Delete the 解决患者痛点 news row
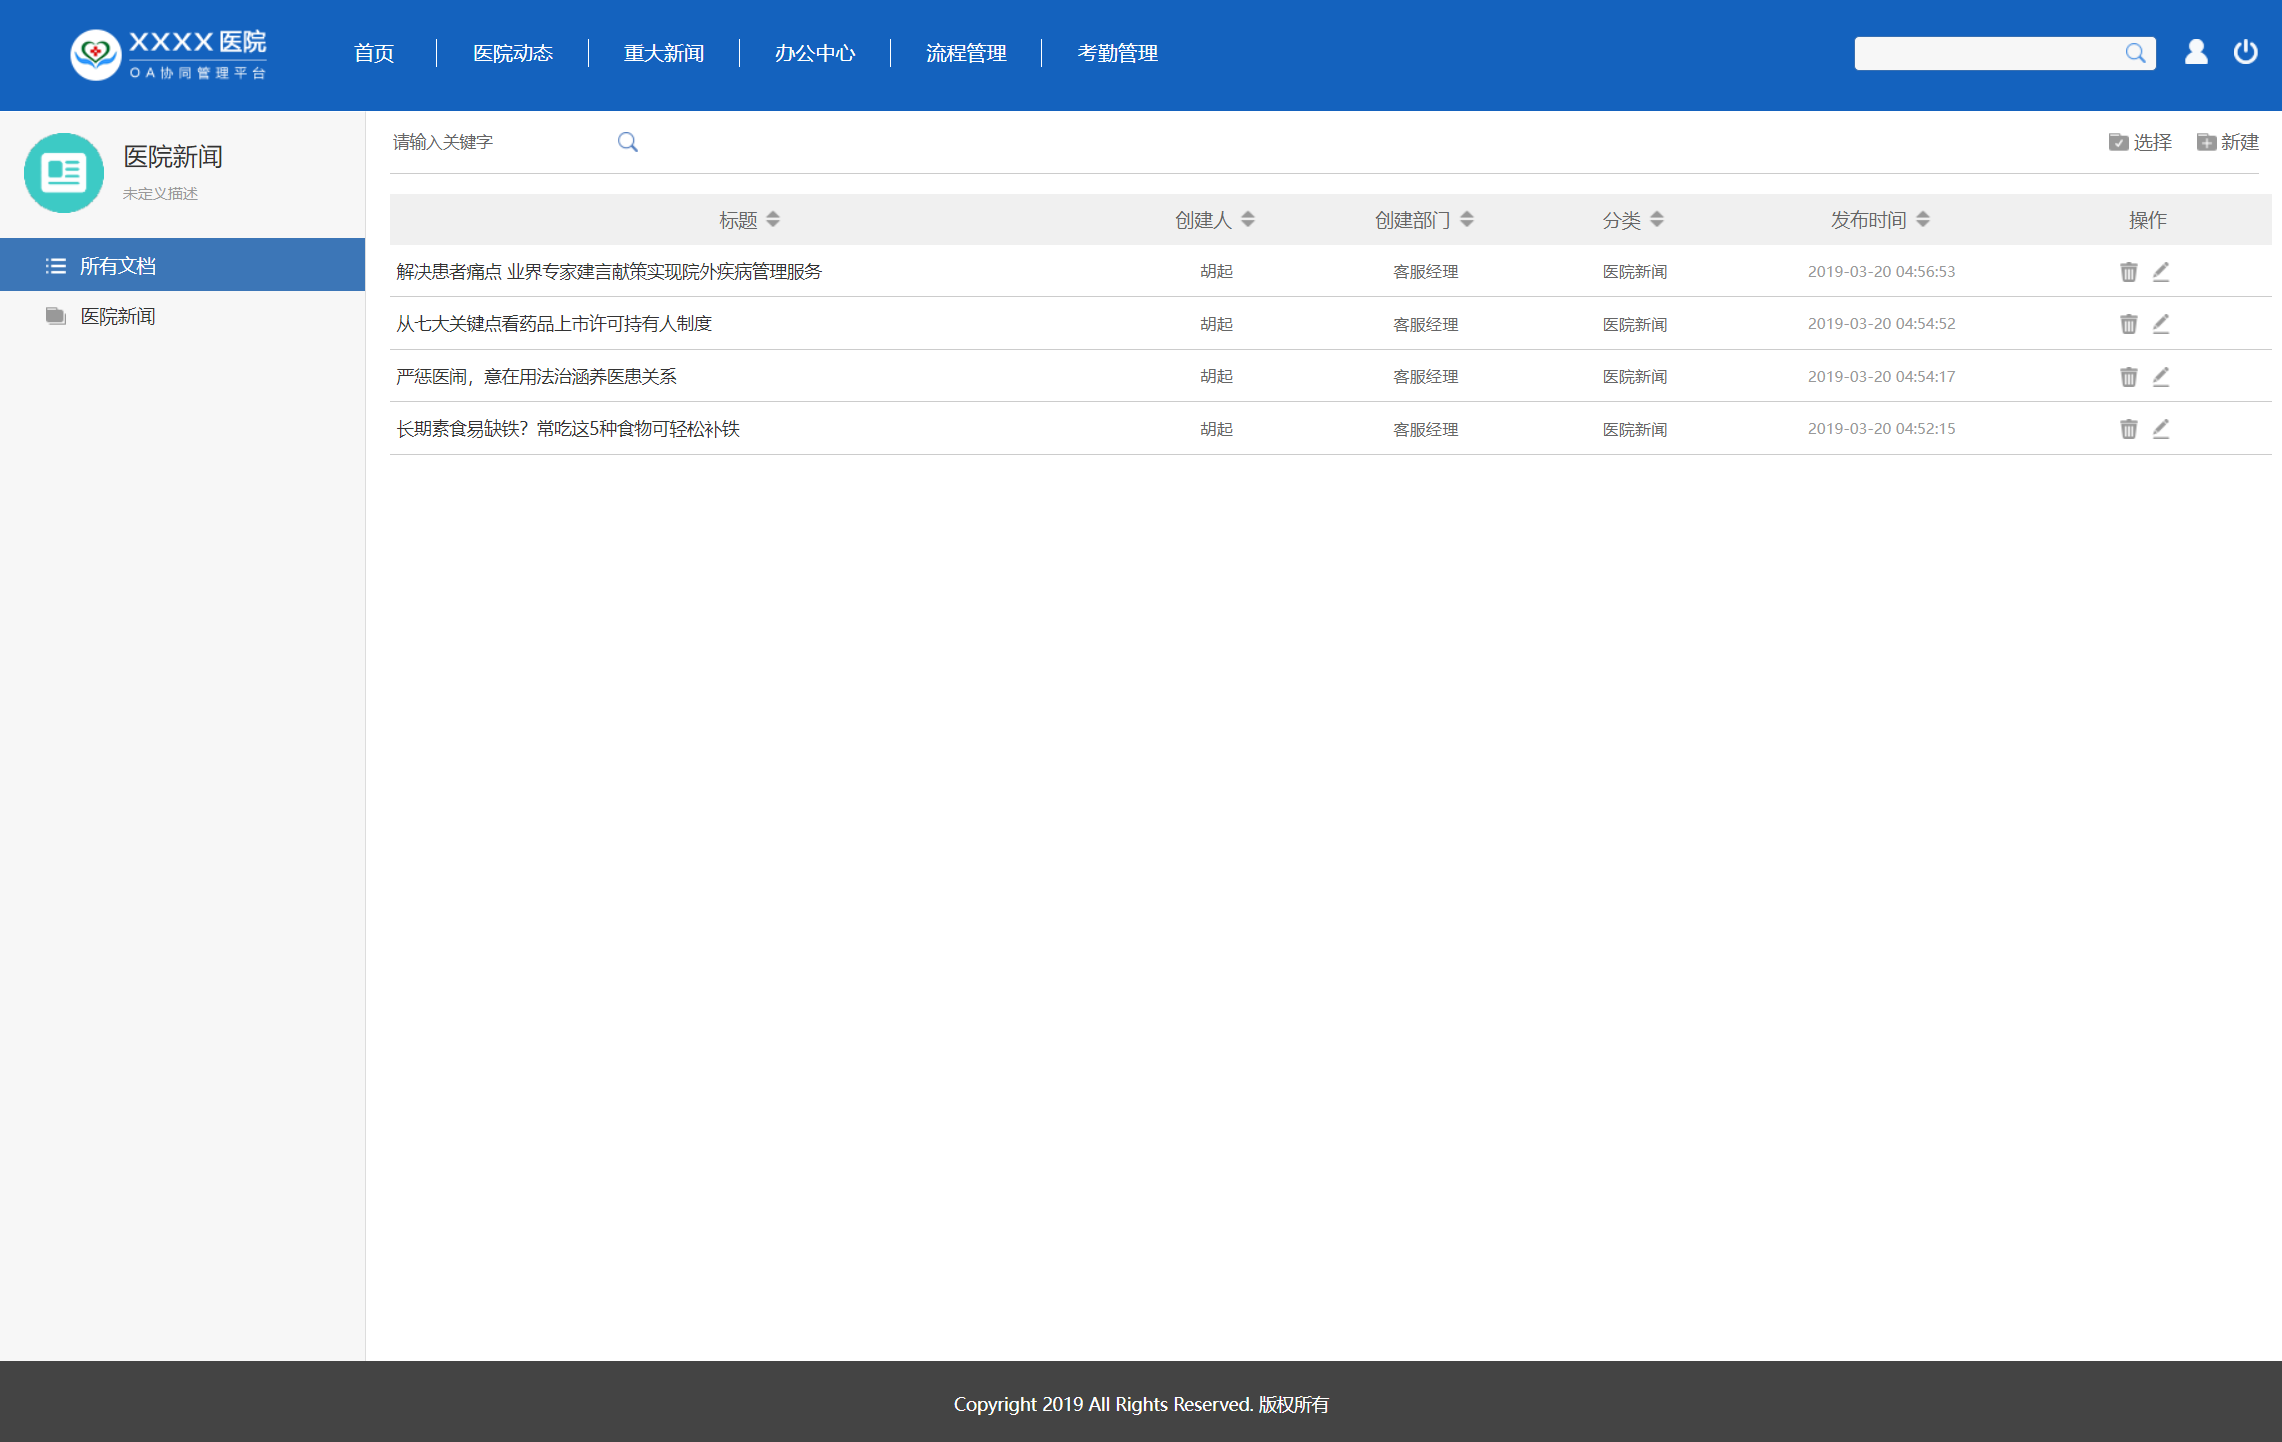Image resolution: width=2282 pixels, height=1442 pixels. 2128,272
